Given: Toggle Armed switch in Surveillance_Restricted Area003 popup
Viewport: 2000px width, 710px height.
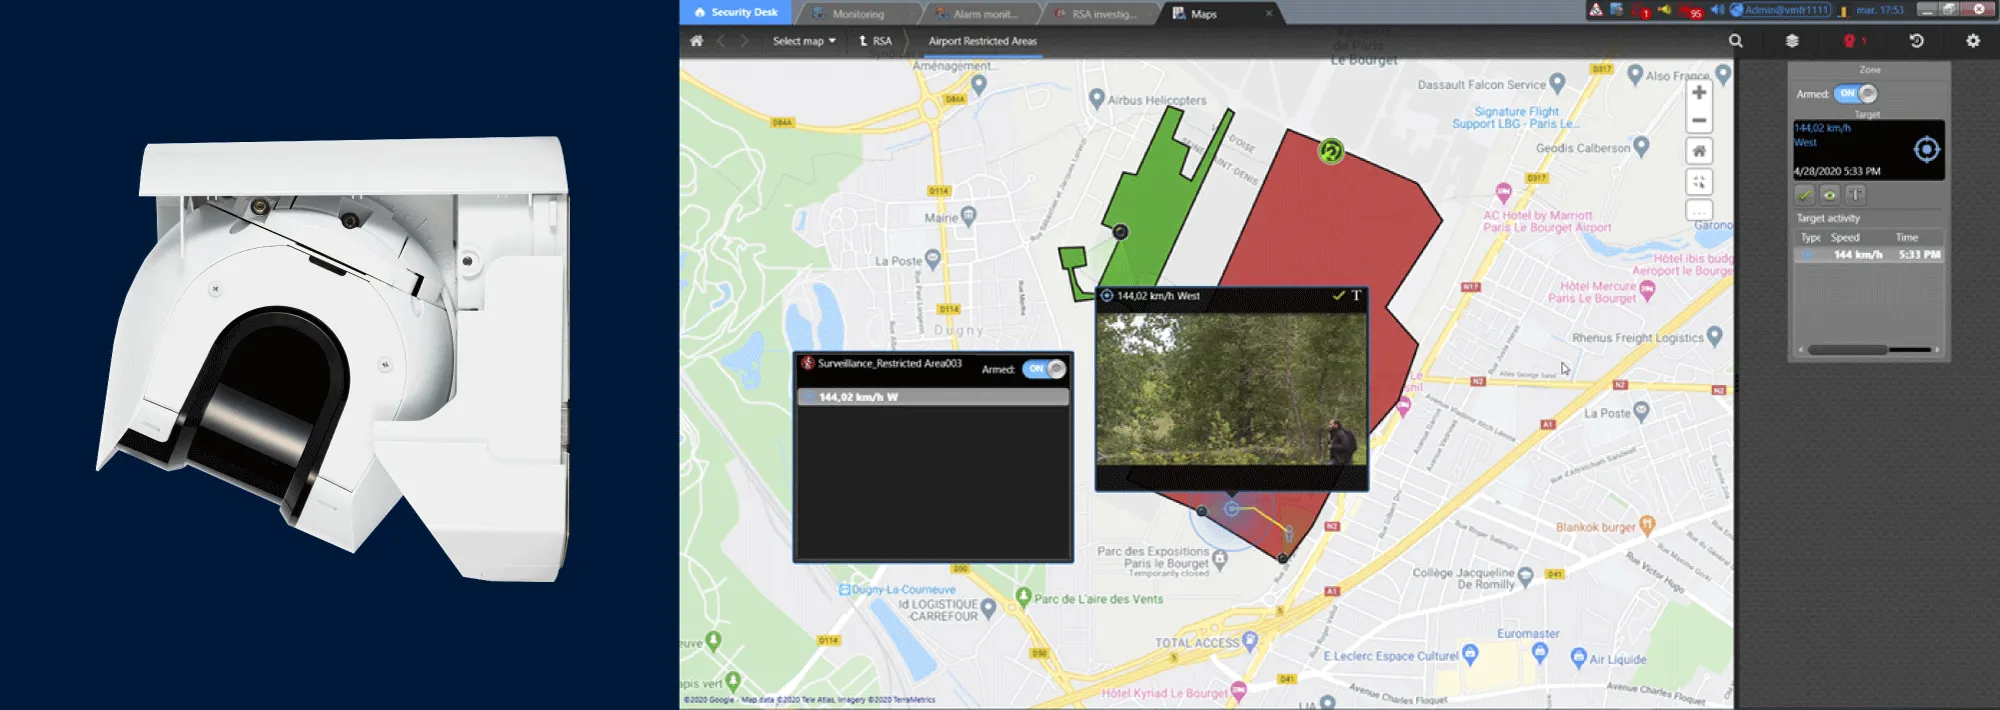Looking at the screenshot, I should (1044, 369).
